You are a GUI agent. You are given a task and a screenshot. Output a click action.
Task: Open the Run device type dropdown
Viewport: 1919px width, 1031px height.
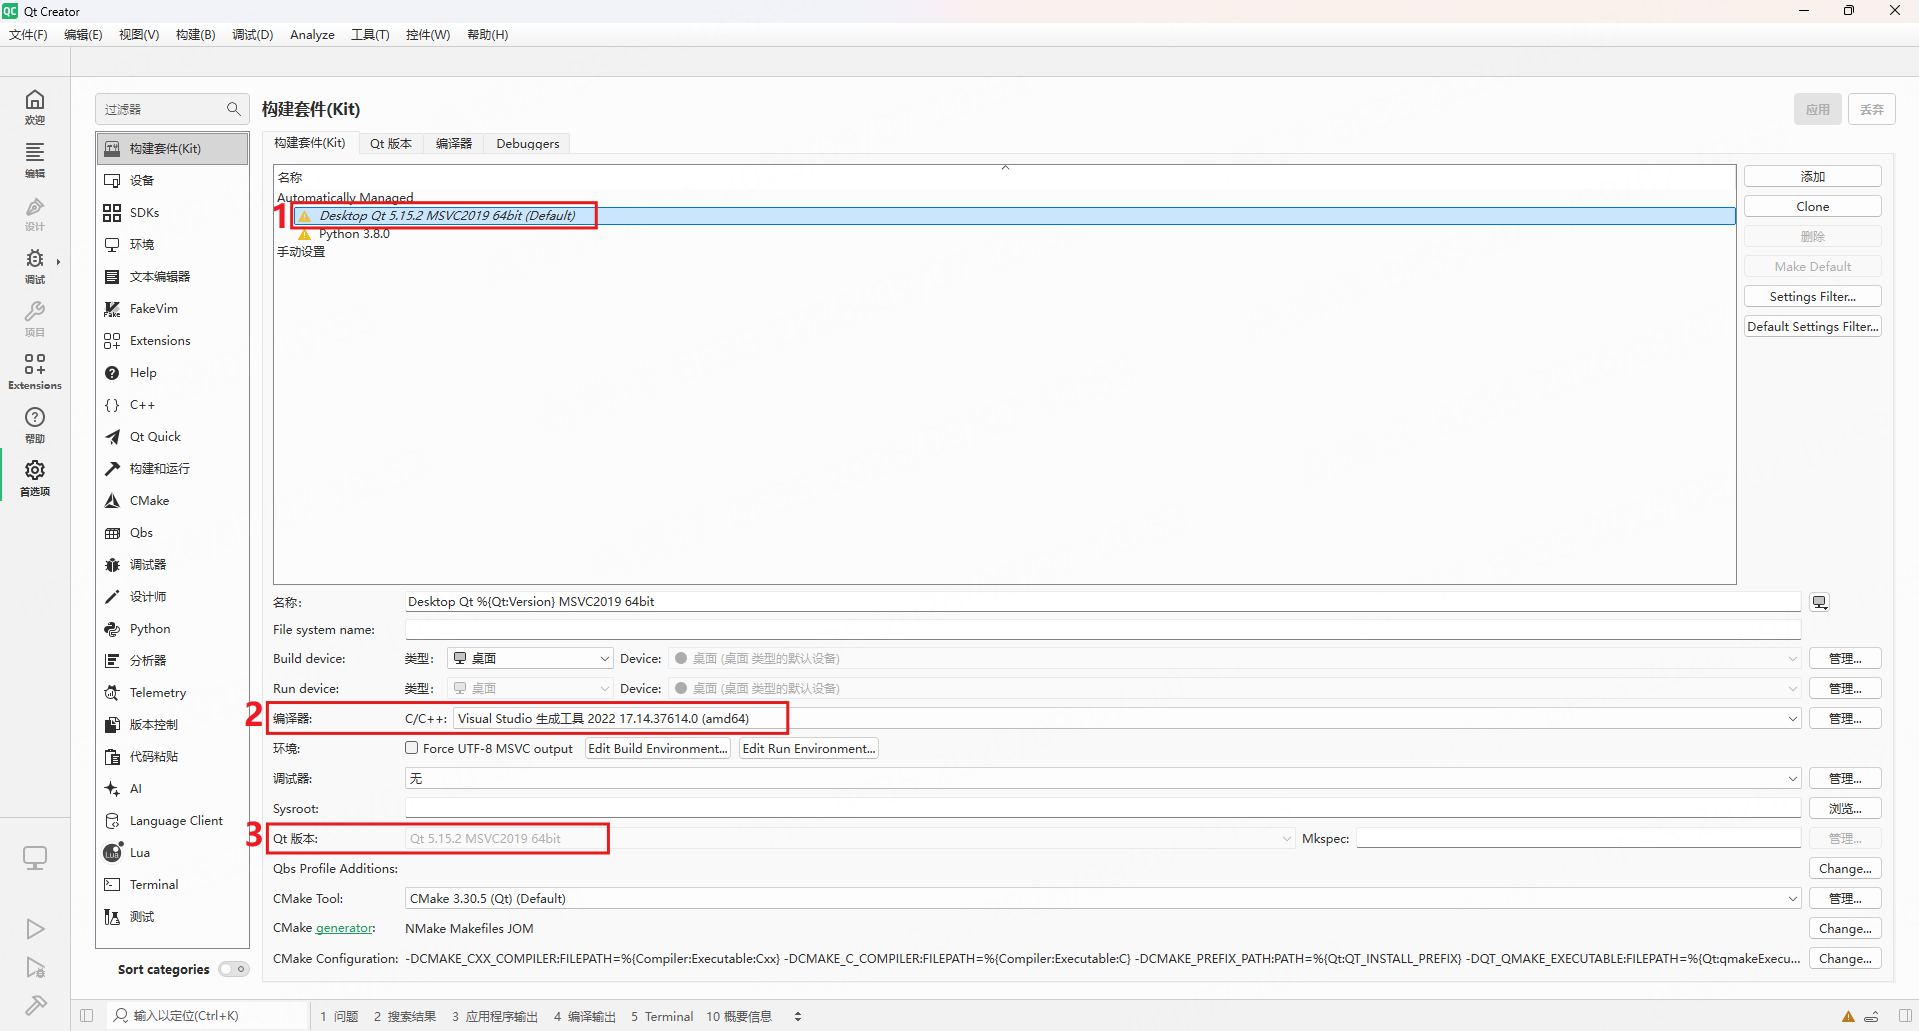click(531, 689)
